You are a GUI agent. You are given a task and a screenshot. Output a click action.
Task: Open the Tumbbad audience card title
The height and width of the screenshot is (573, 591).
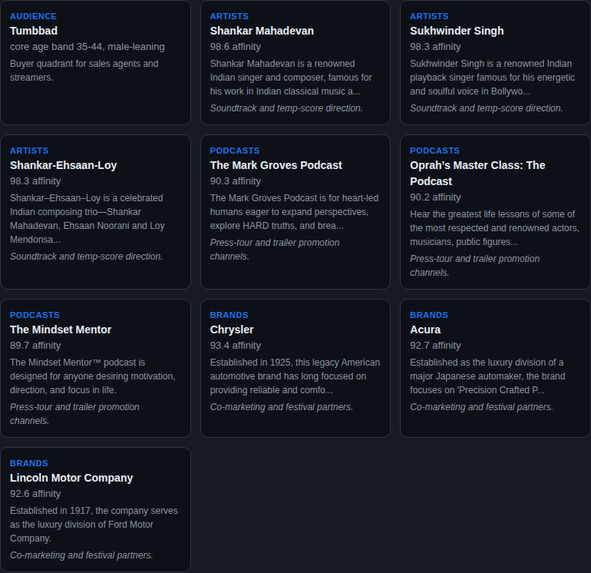tap(34, 31)
